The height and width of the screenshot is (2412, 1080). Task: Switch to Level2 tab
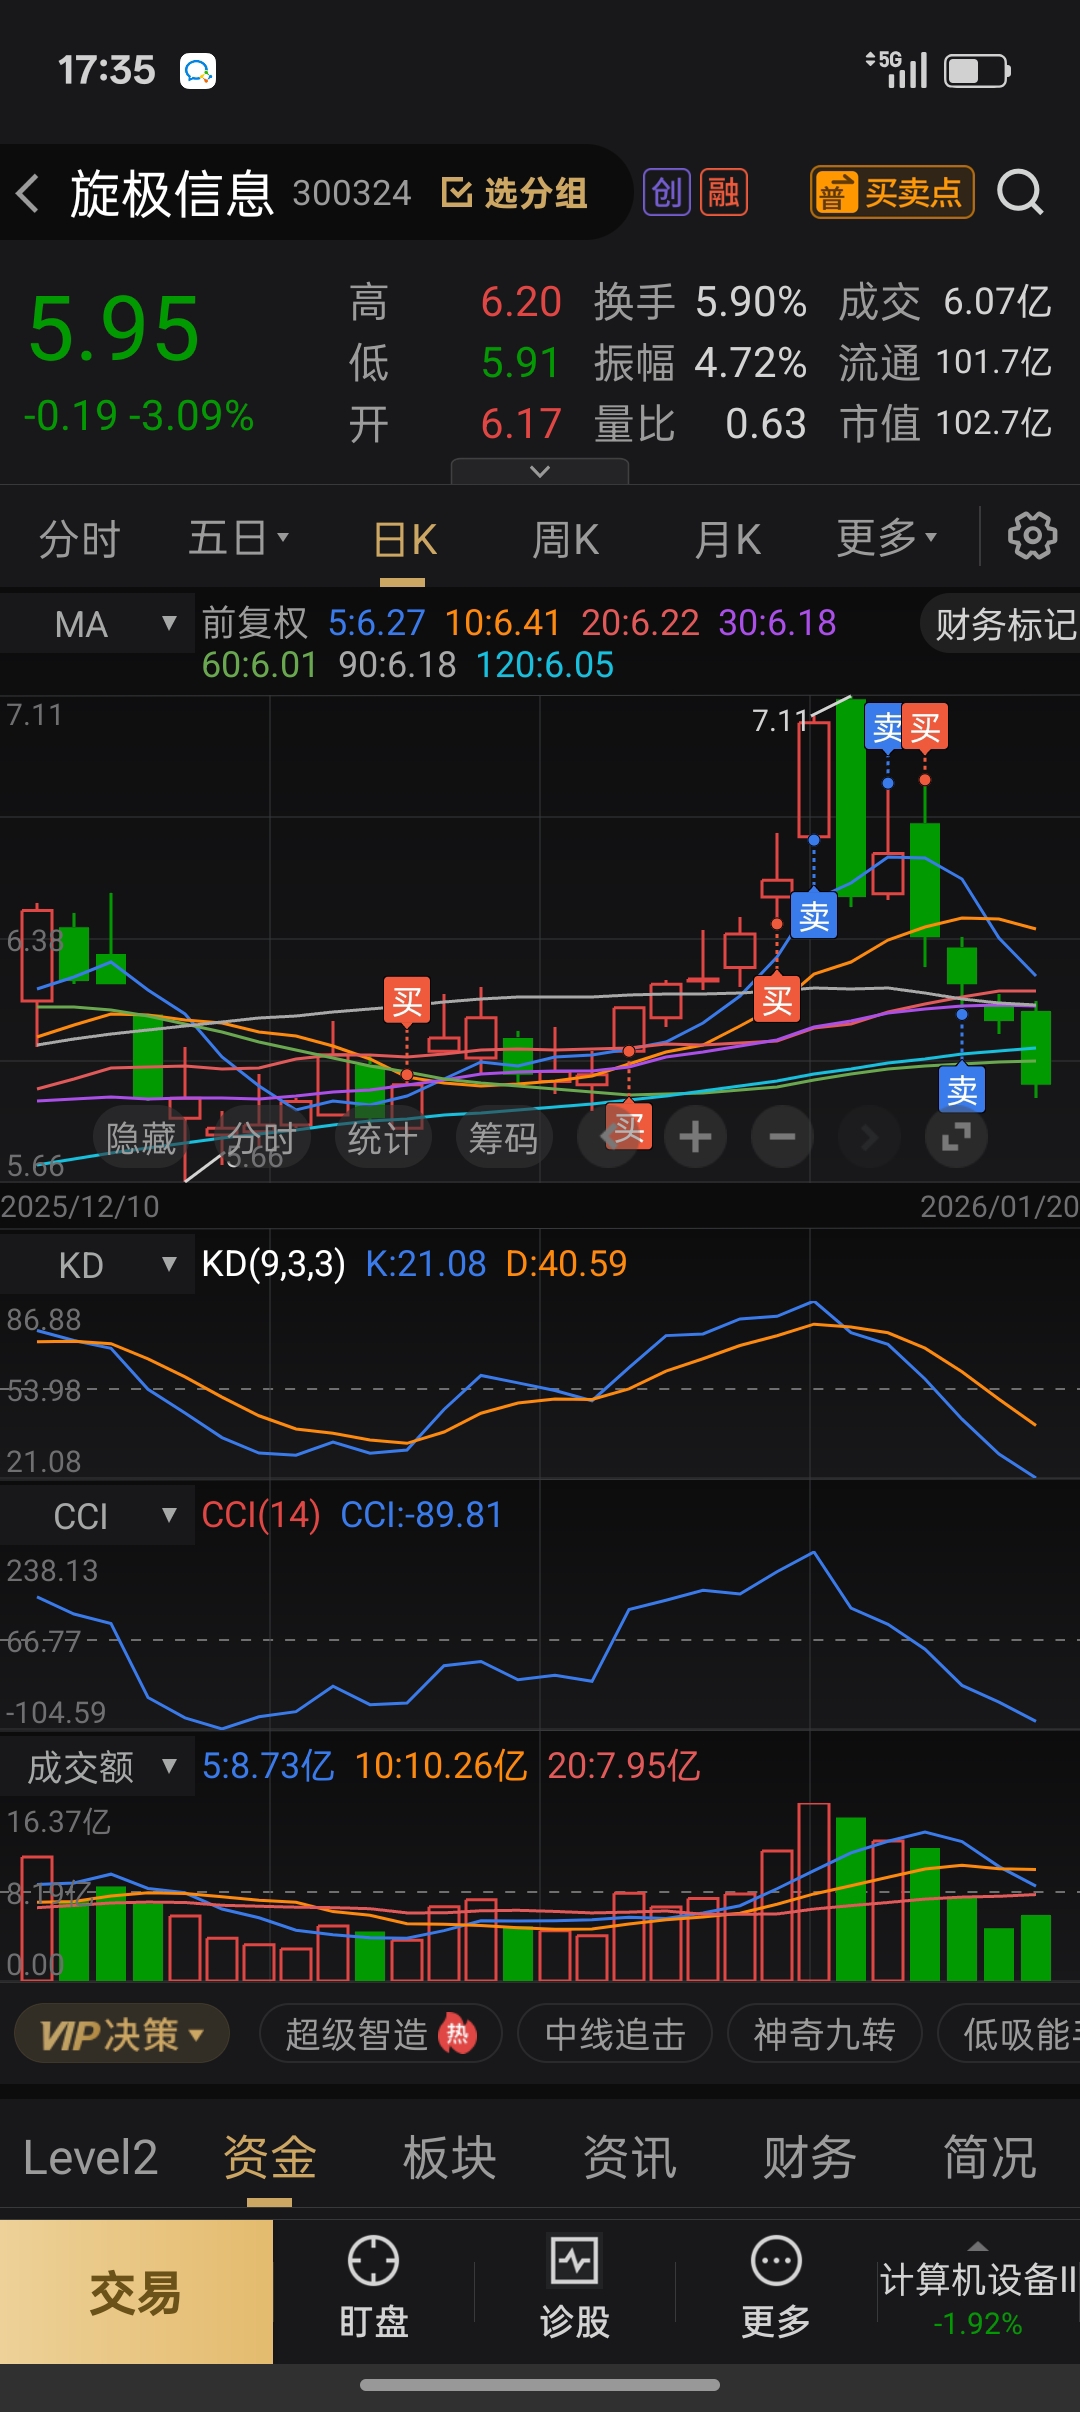coord(90,2157)
